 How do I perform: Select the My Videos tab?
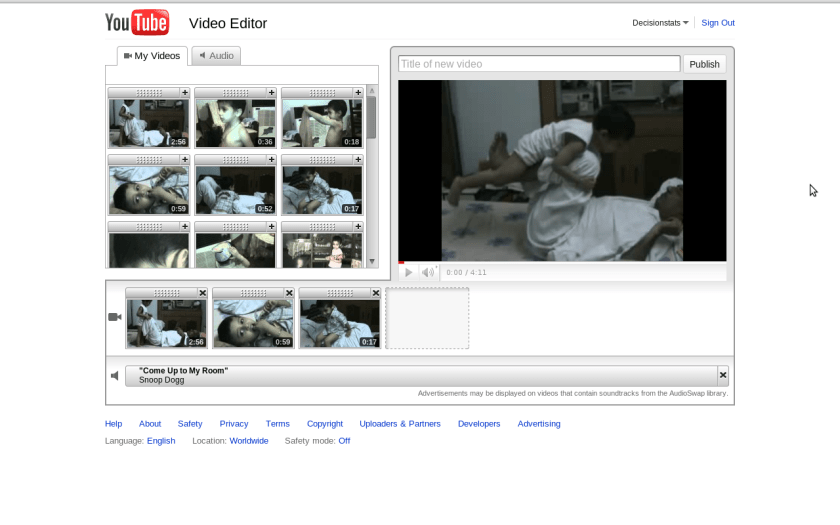tap(152, 56)
